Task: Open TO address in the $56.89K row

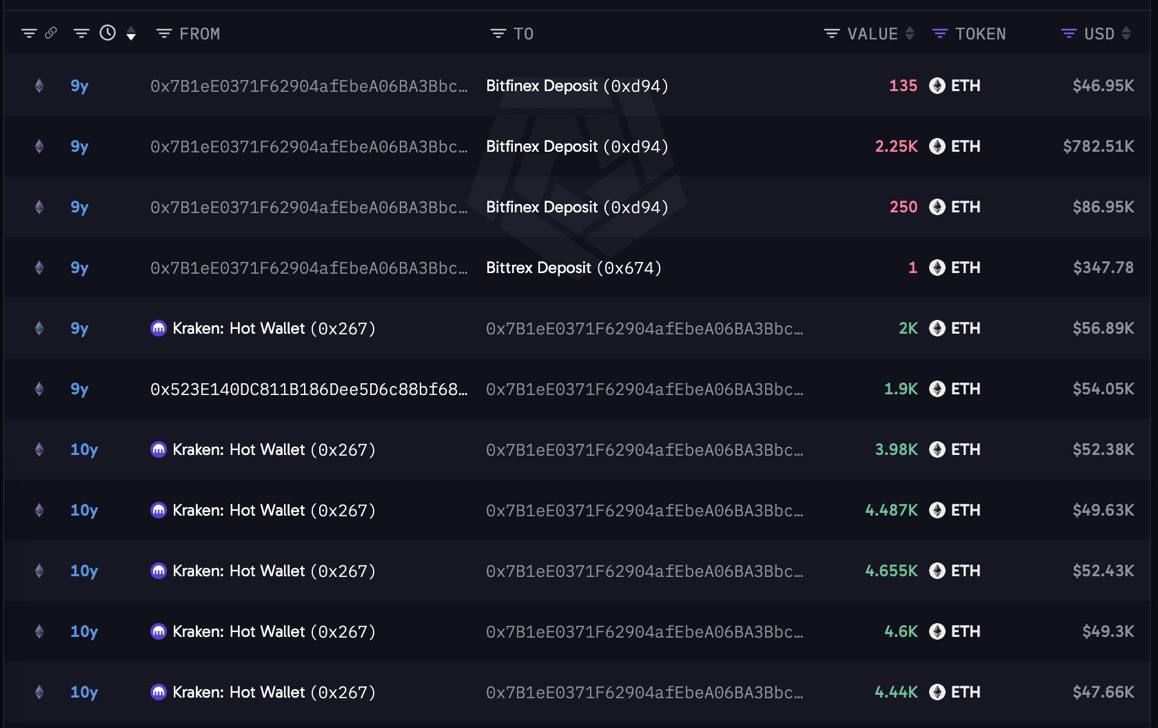Action: point(644,328)
